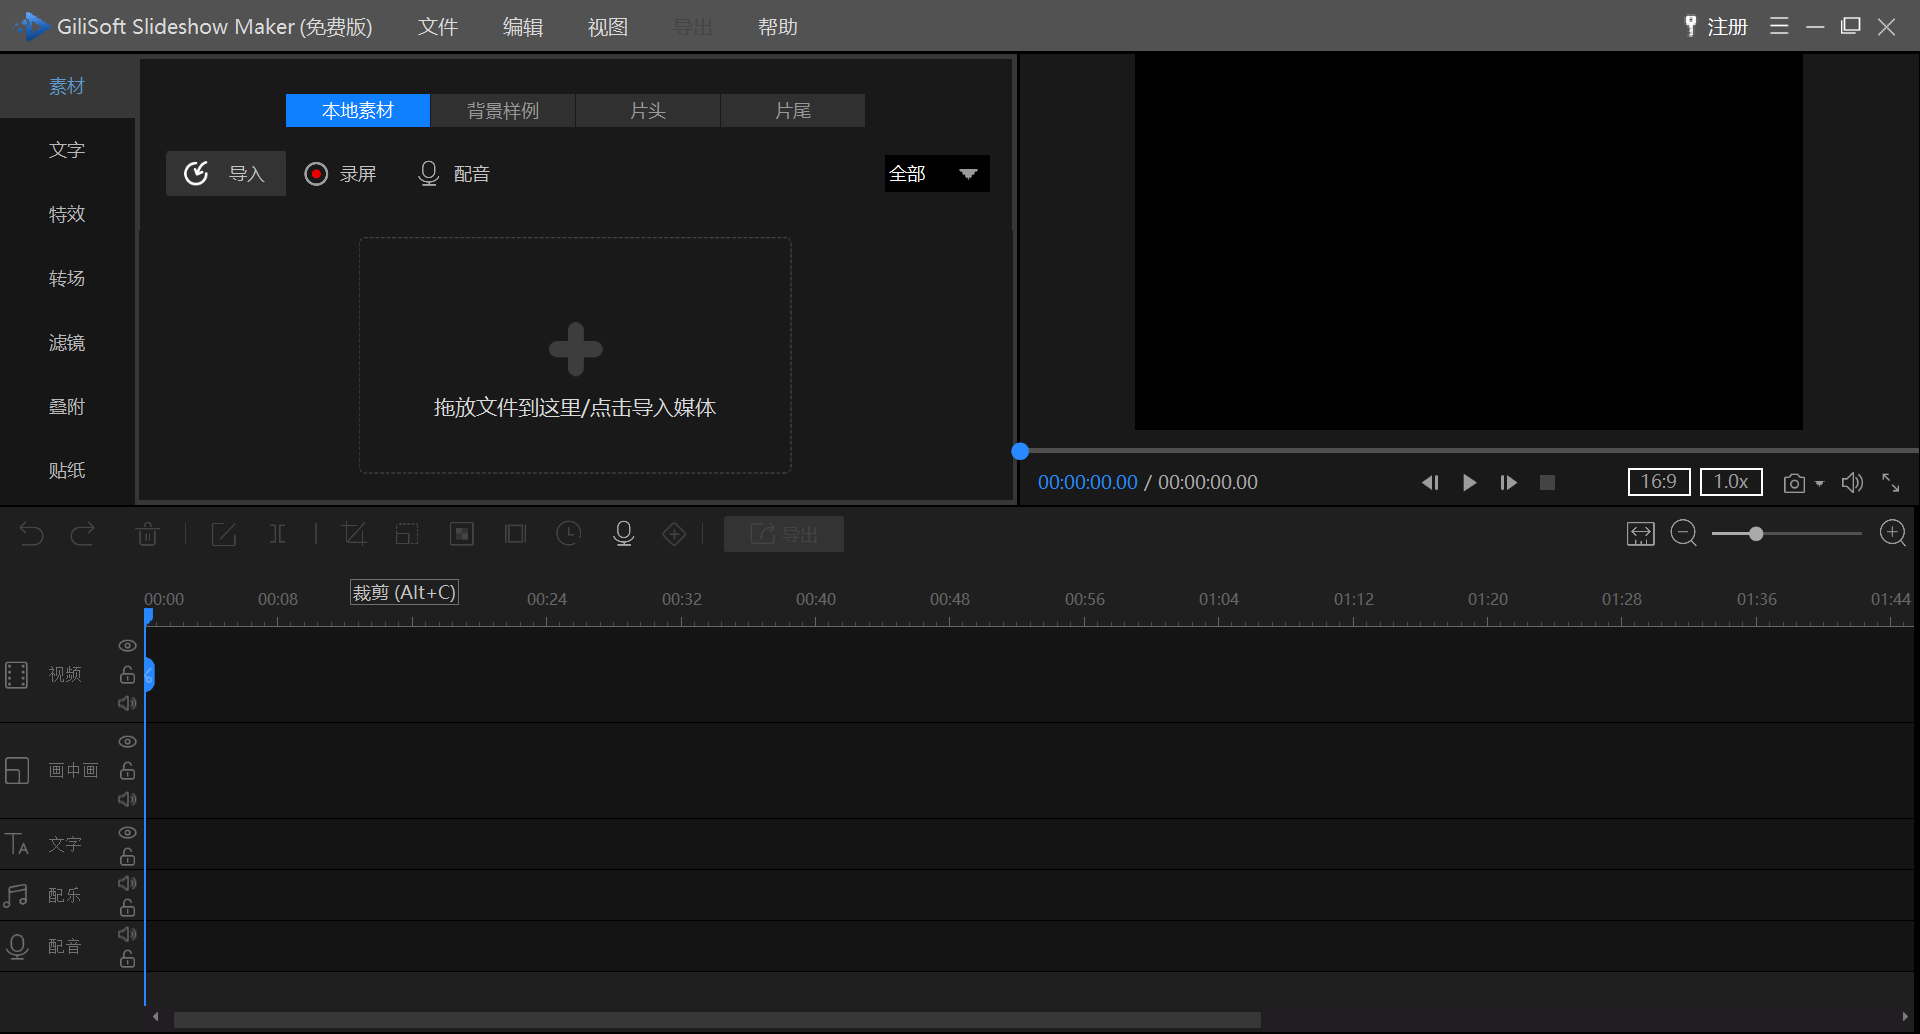Take a snapshot with camera icon
Viewport: 1920px width, 1034px height.
pyautogui.click(x=1794, y=483)
